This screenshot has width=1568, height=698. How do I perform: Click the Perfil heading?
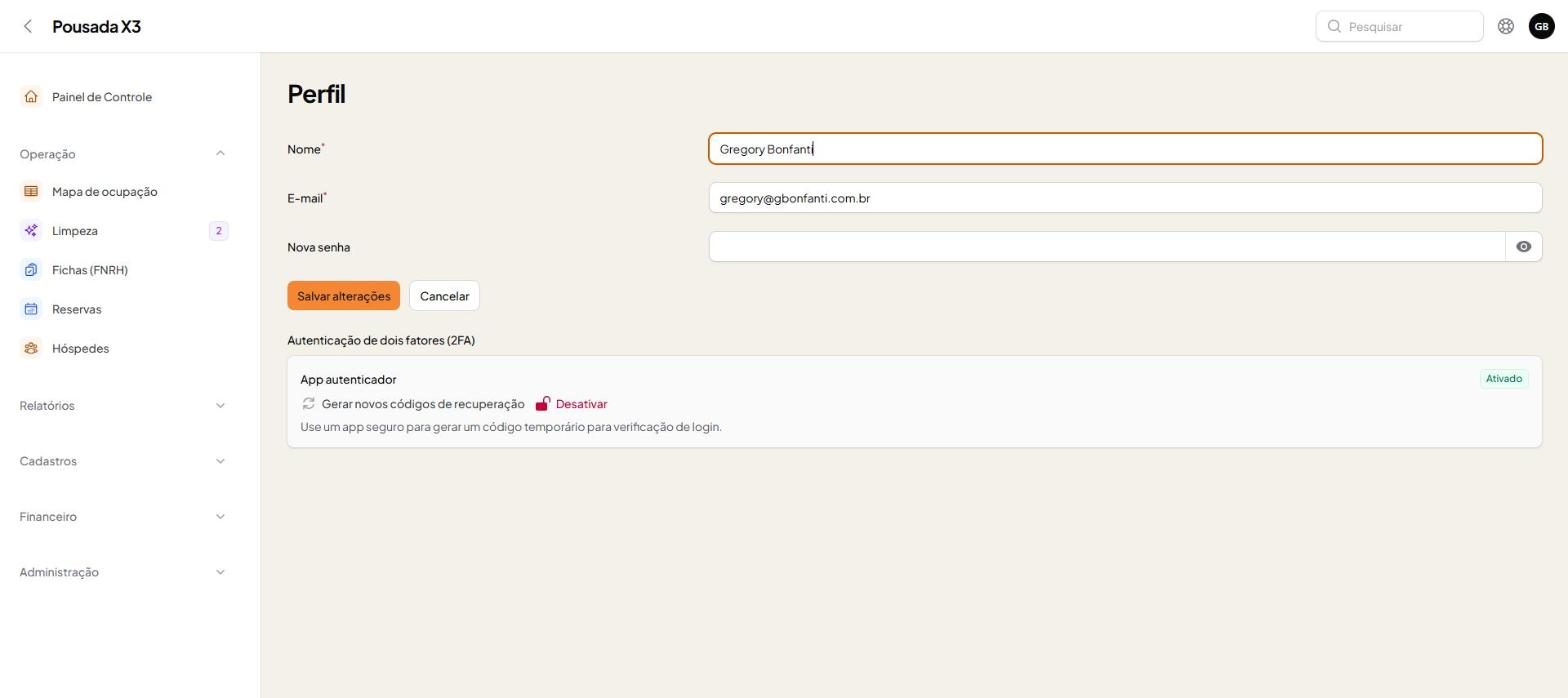(316, 94)
